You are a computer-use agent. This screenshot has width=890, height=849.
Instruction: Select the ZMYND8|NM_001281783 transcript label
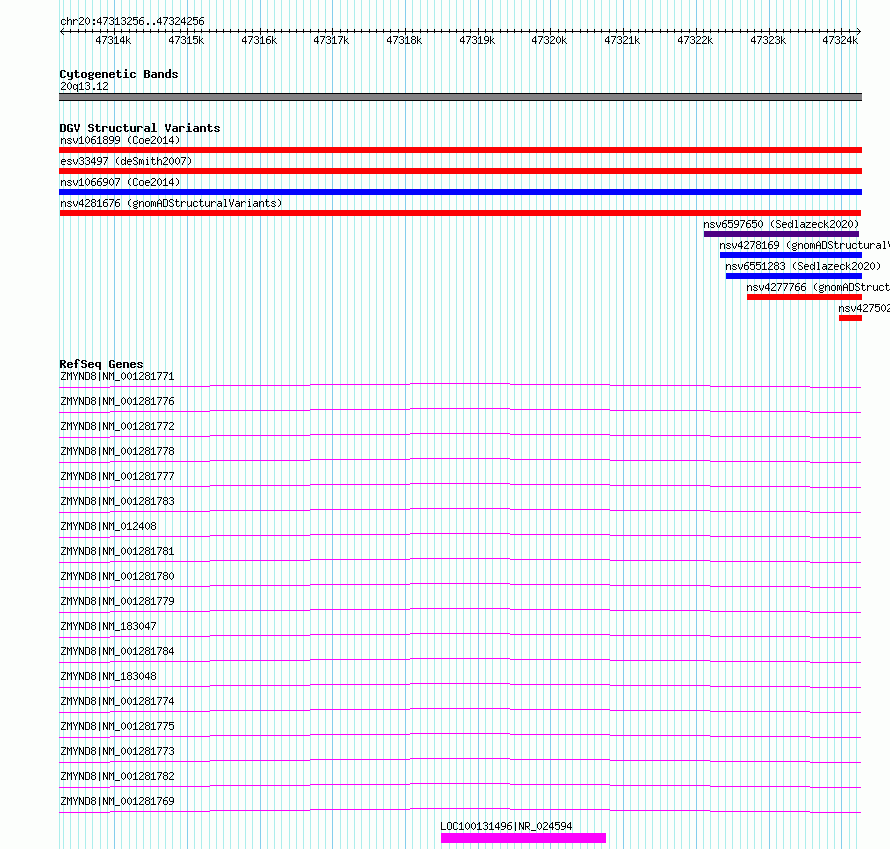117,501
